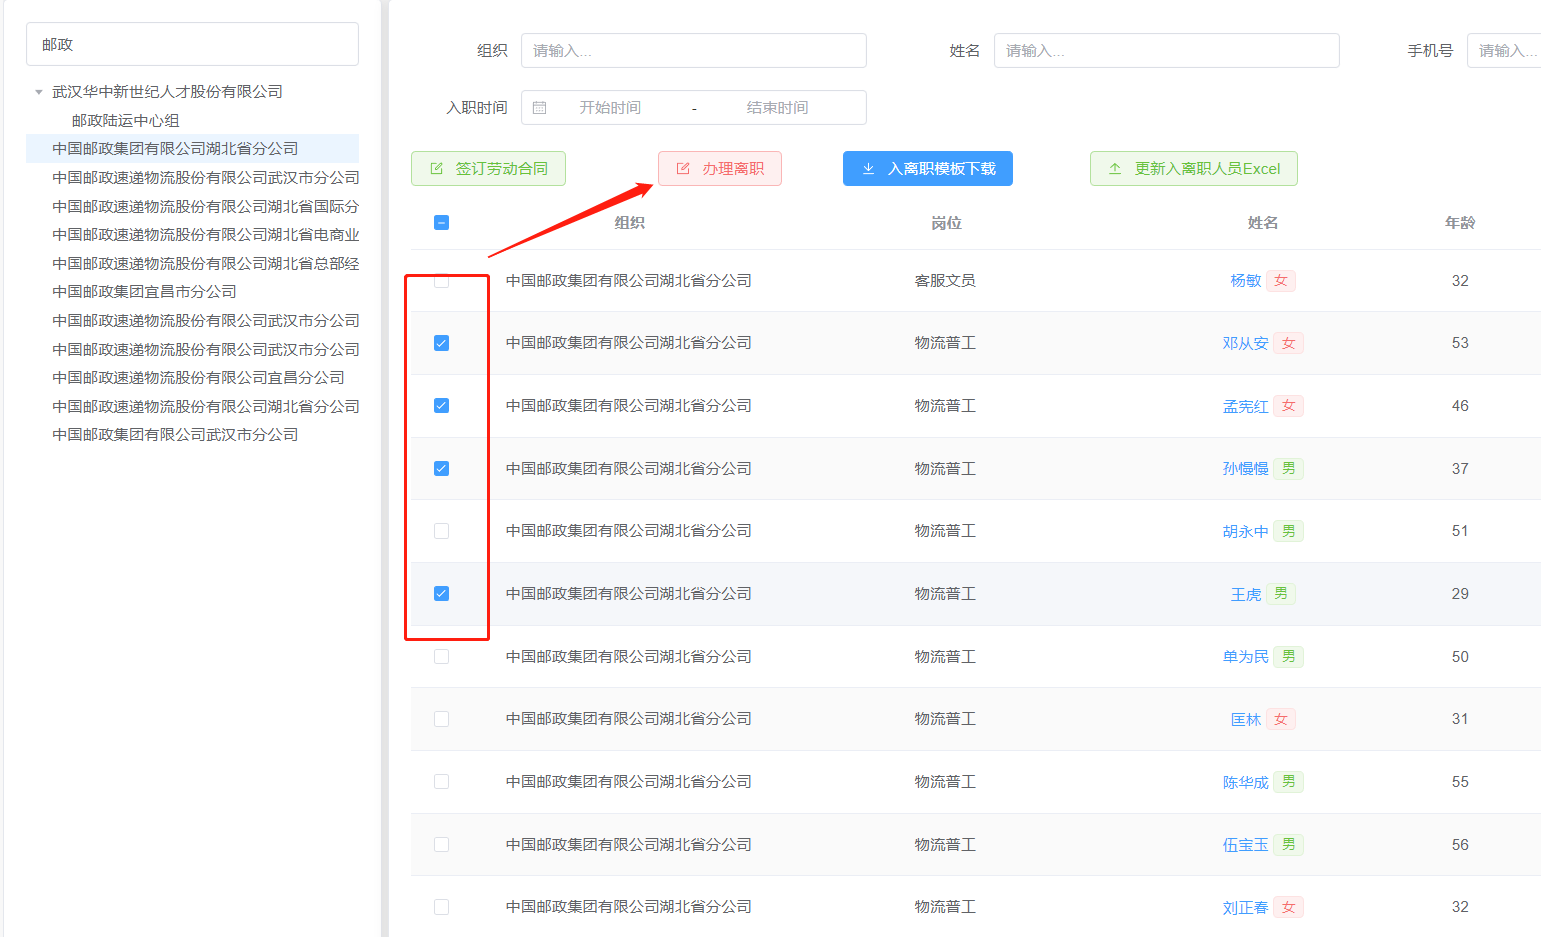Viewport: 1541px width, 937px height.
Task: Check the checkbox for 陈华成's row
Action: (441, 782)
